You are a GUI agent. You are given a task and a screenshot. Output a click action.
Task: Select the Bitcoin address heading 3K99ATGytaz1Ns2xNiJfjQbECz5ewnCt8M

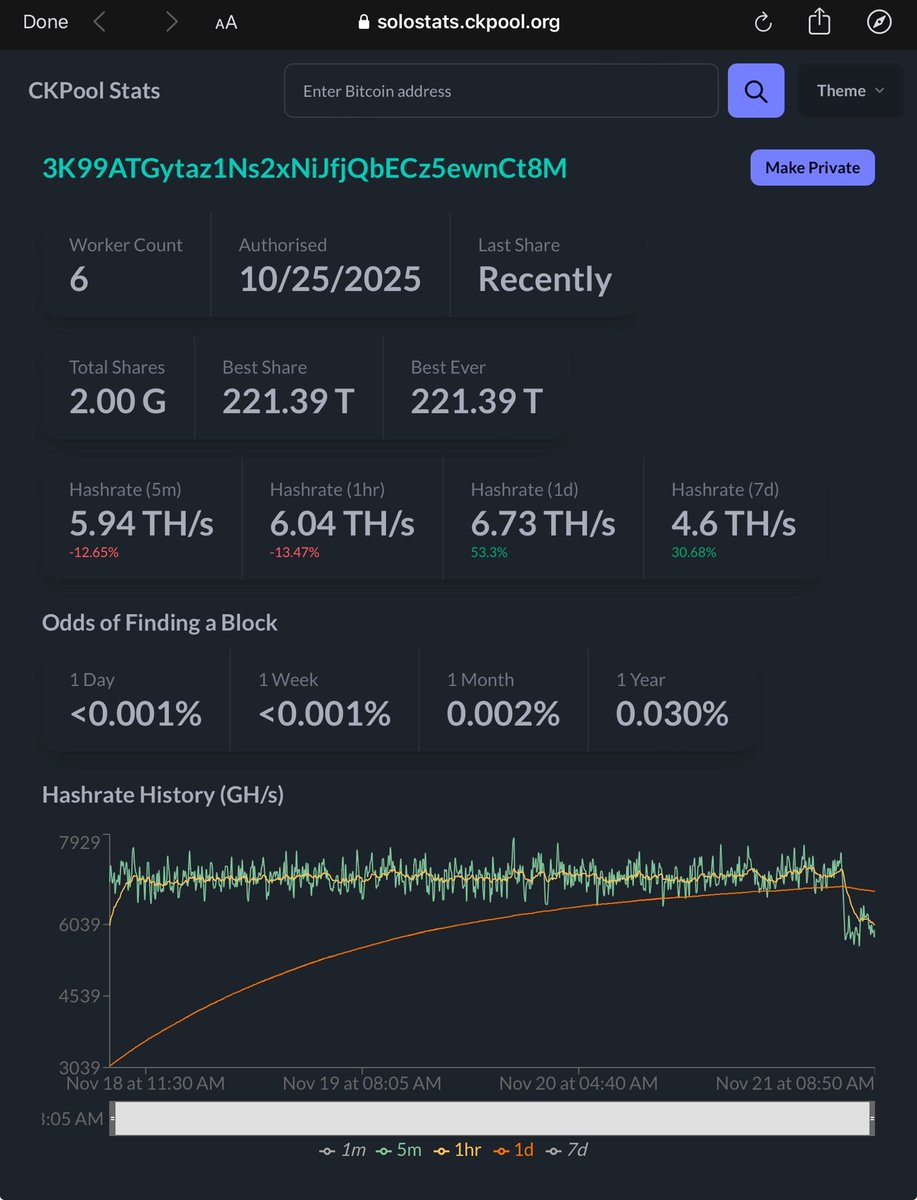point(304,168)
